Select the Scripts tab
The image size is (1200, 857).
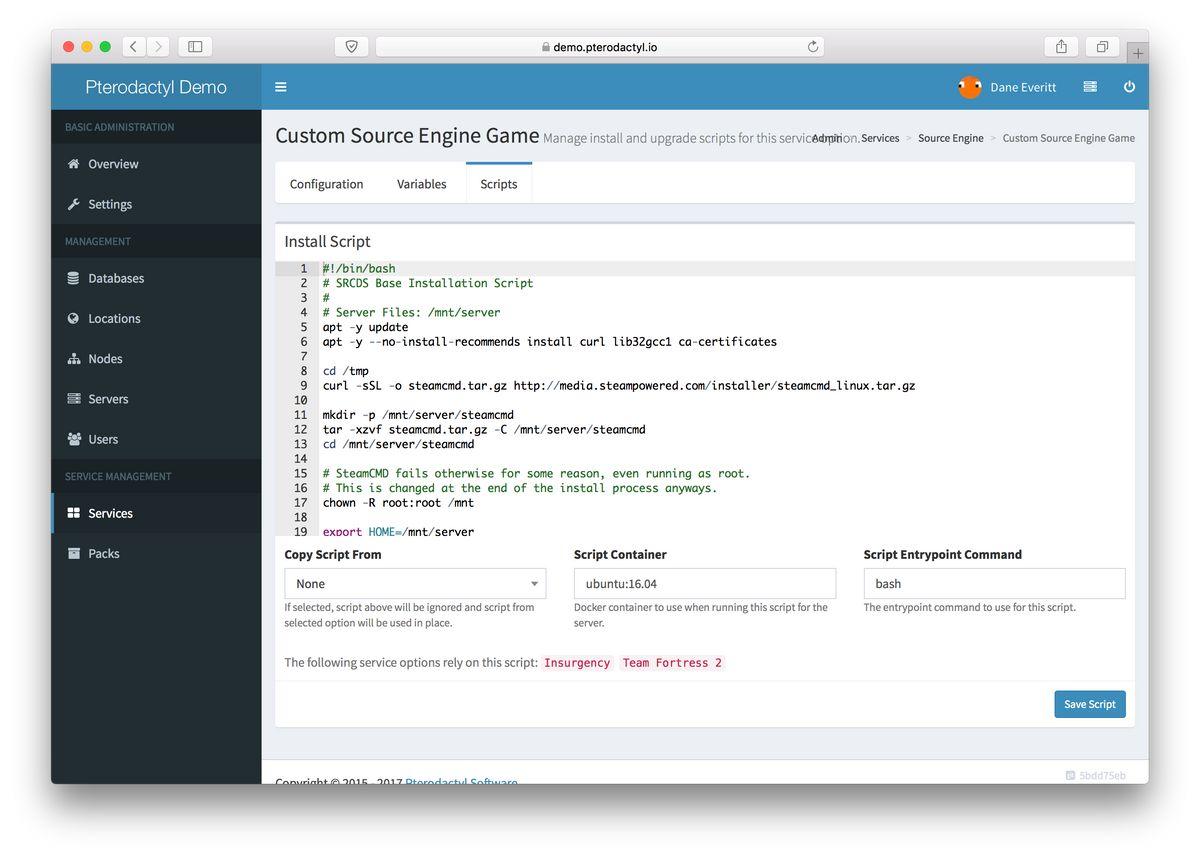[499, 184]
